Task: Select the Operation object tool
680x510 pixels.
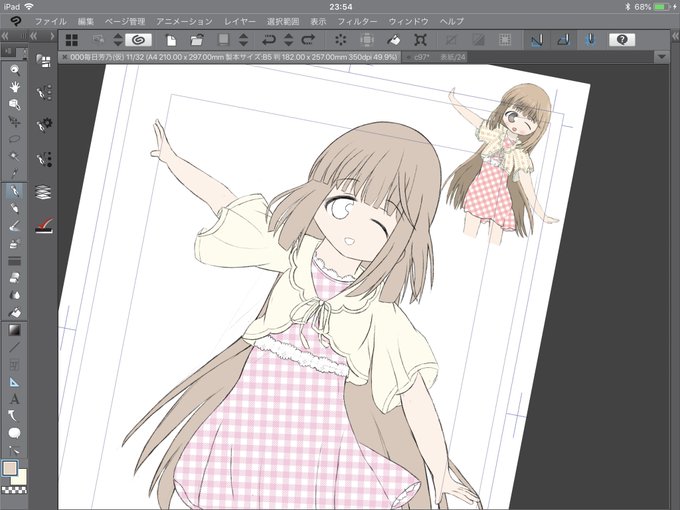Action: (15, 105)
